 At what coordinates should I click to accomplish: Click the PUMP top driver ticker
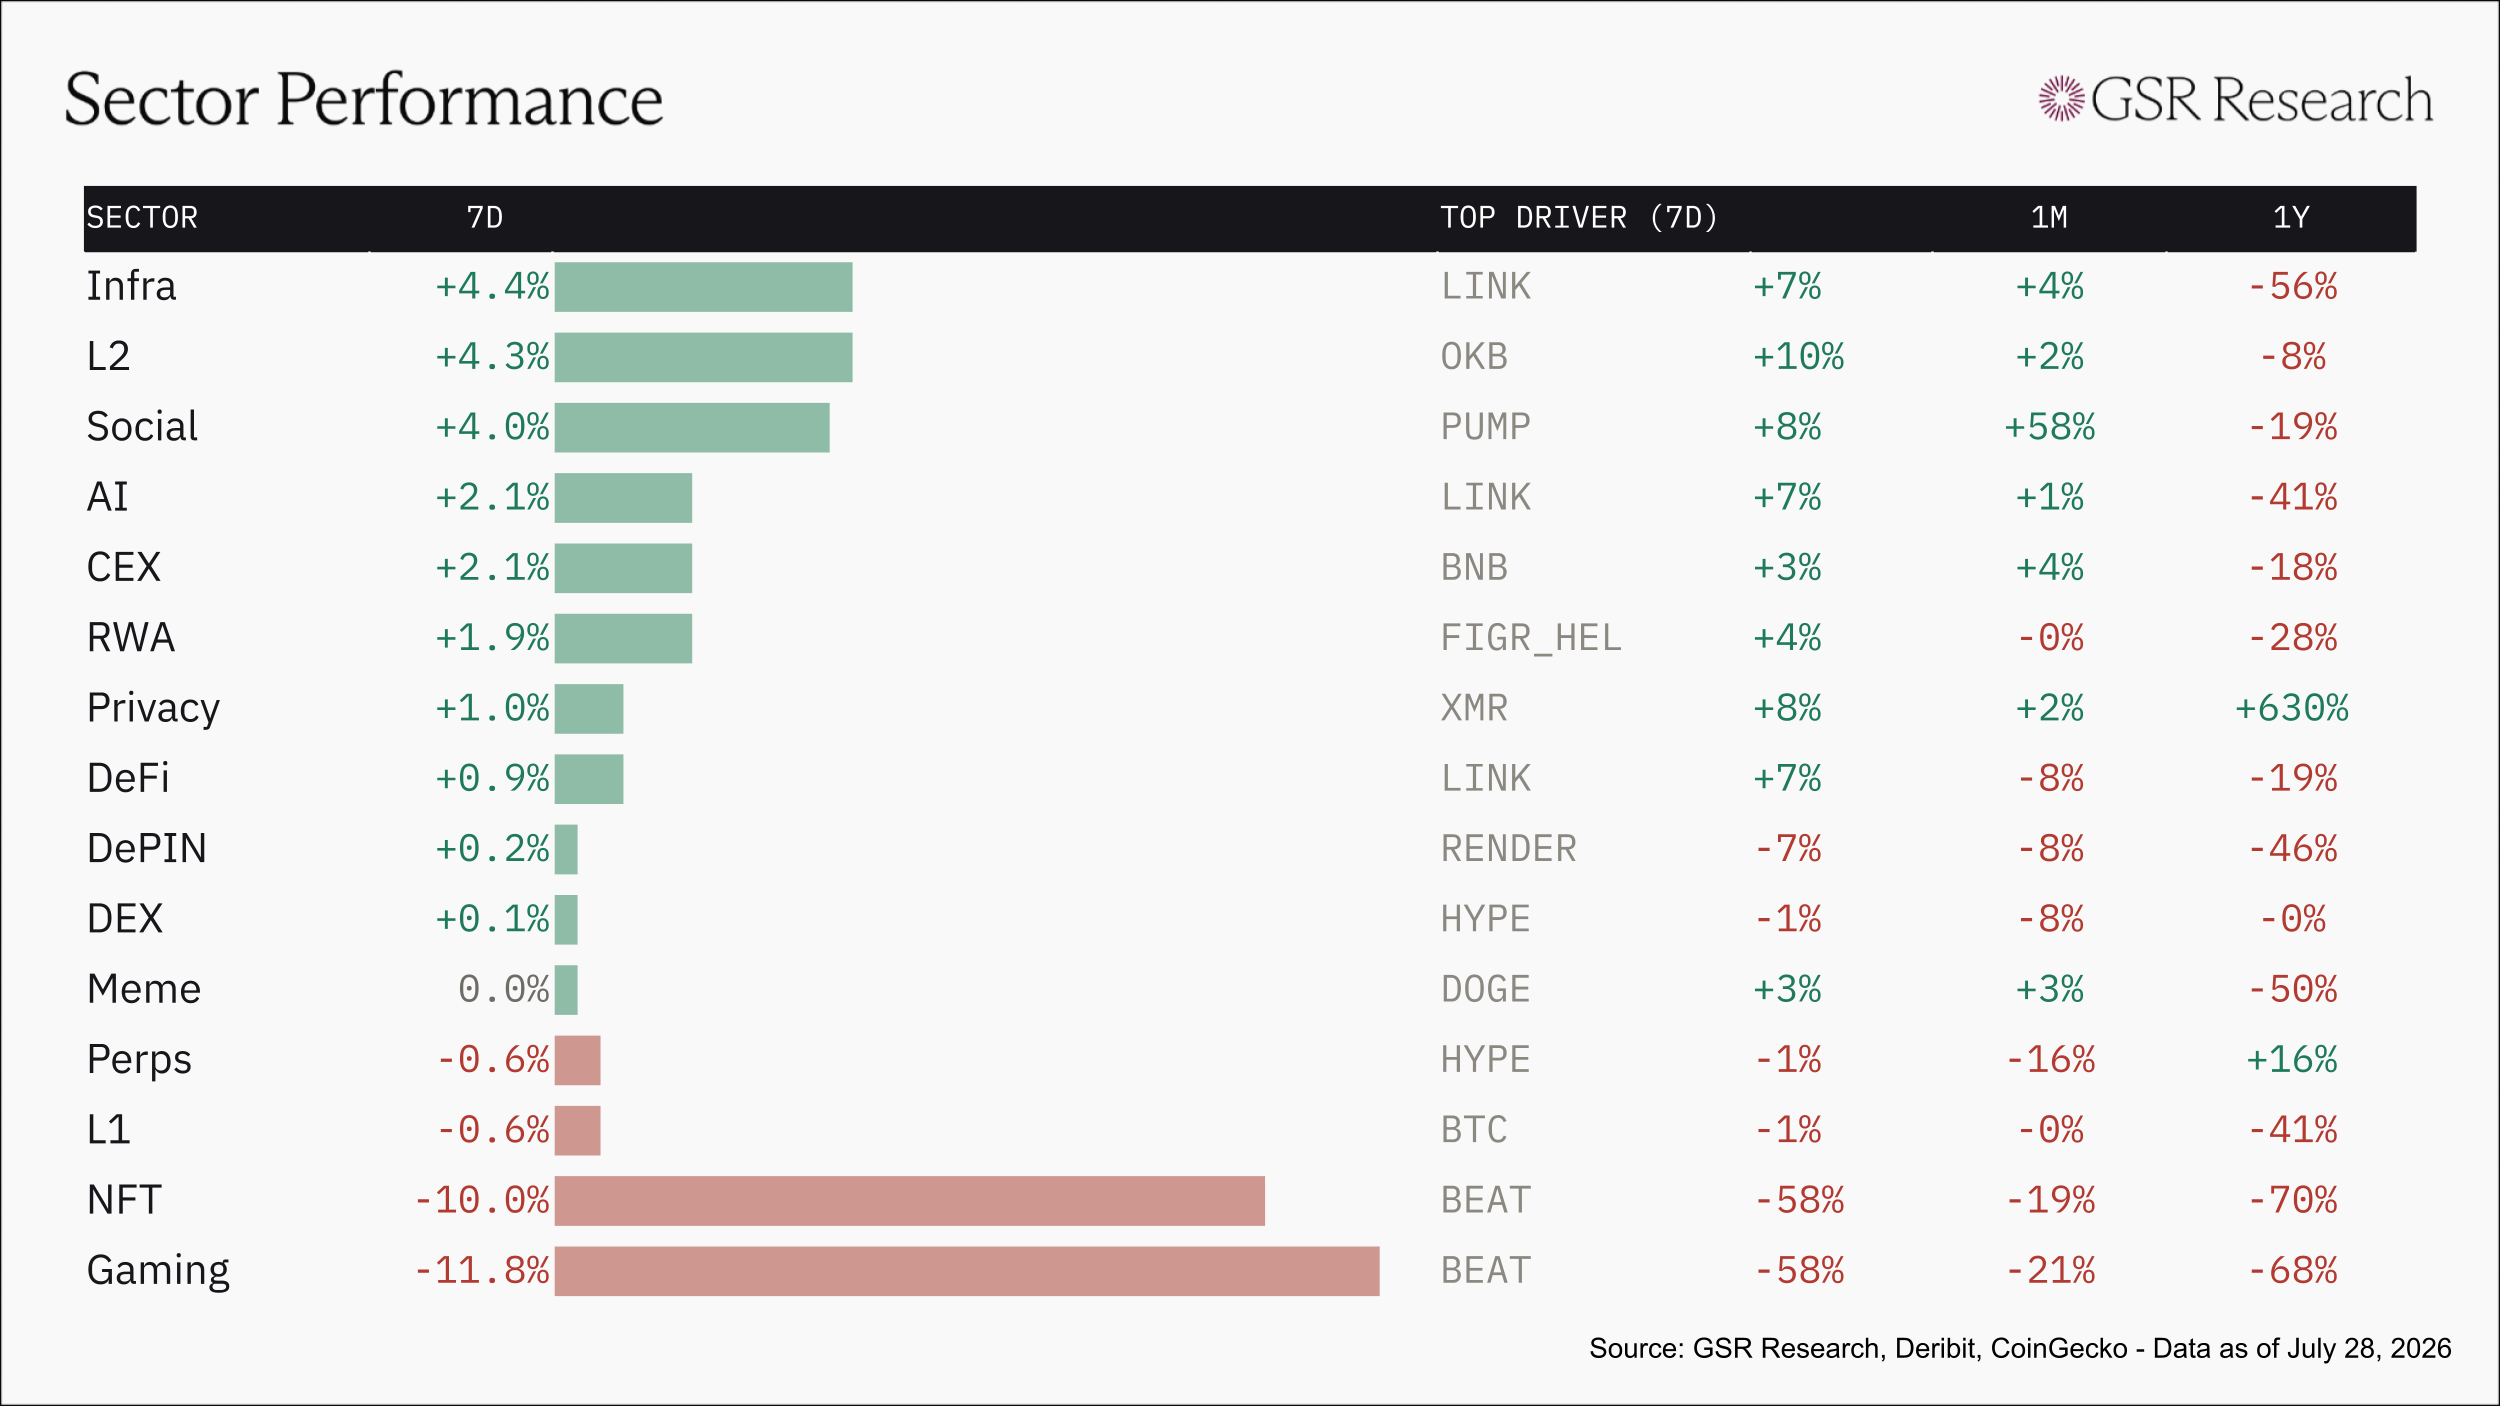click(1485, 427)
